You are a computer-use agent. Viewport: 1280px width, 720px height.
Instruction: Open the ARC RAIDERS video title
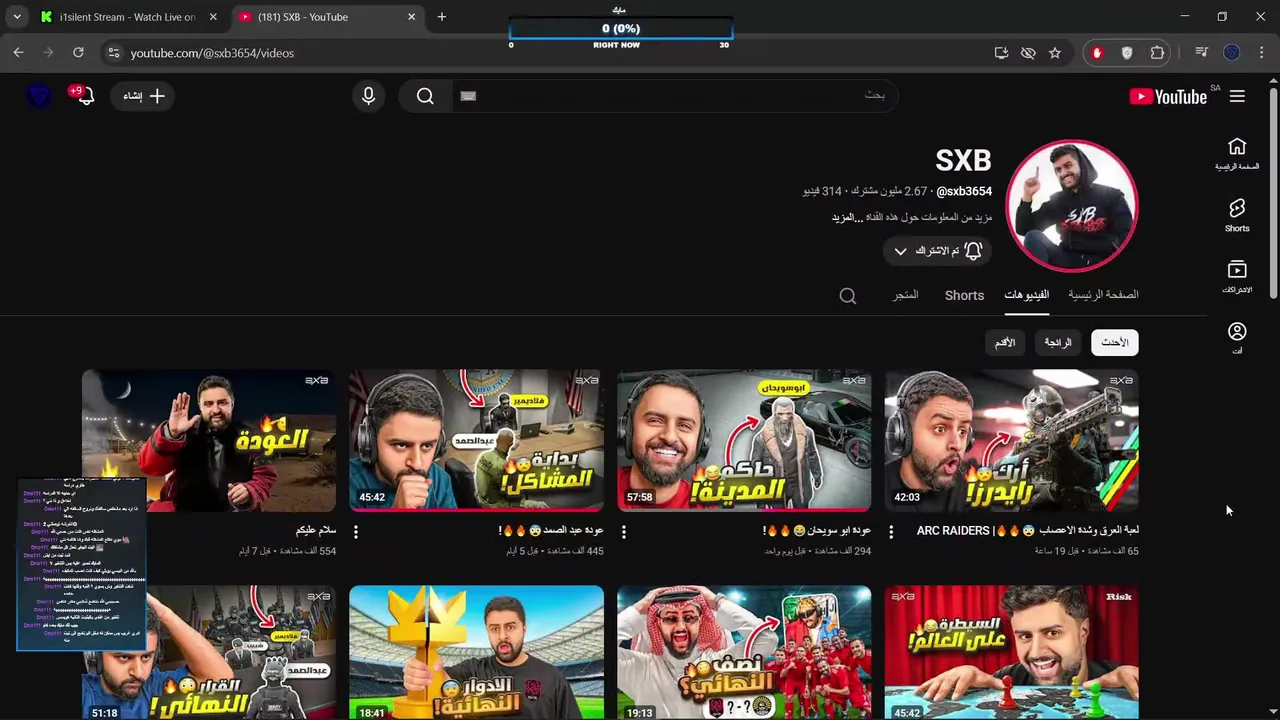point(1027,531)
